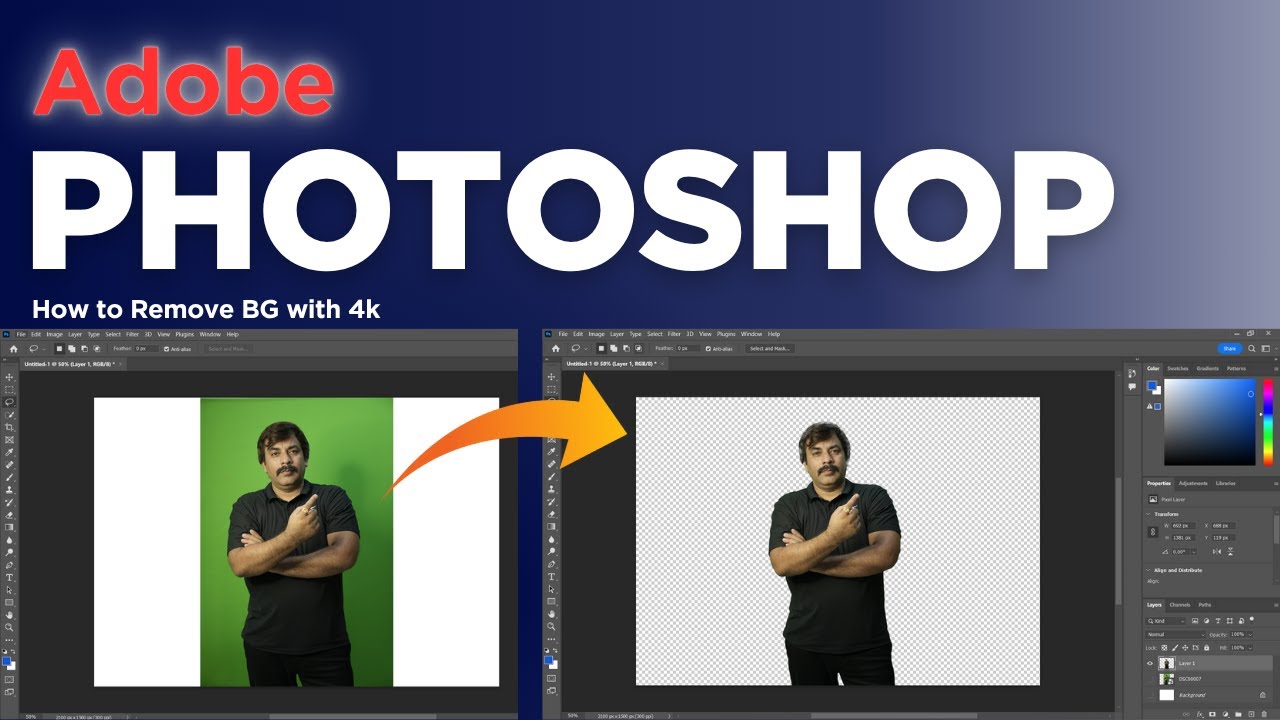Open the Layers panel flyout menu
1280x720 pixels.
click(1276, 605)
